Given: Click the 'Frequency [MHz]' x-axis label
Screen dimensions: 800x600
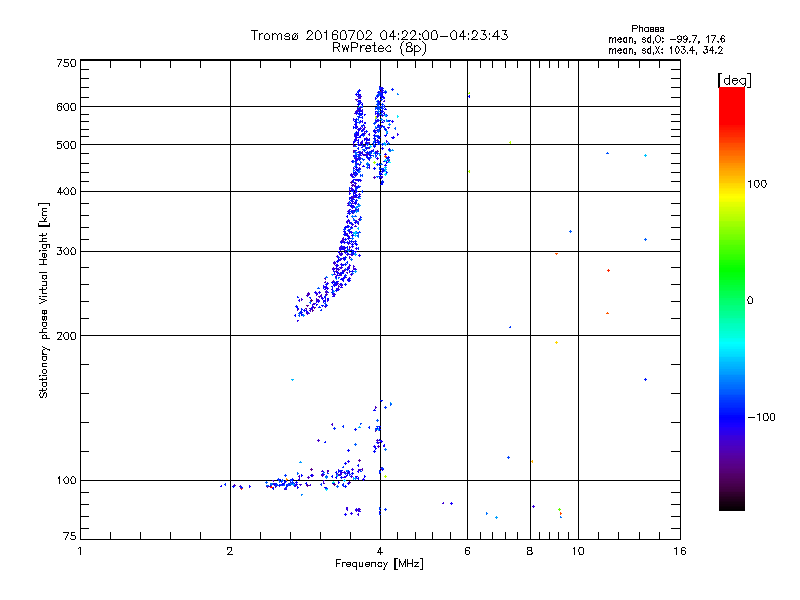Looking at the screenshot, I should (379, 564).
